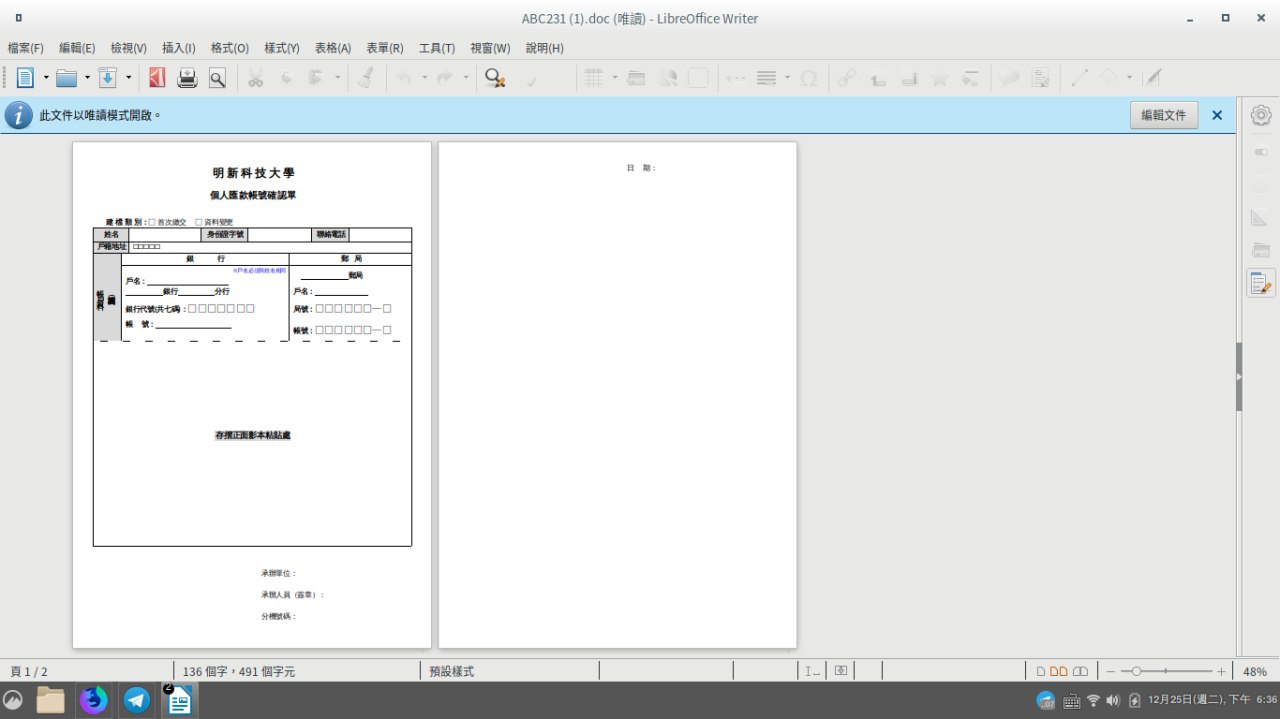The image size is (1280, 719).
Task: Open the 編輯(E) menu
Action: [77, 48]
